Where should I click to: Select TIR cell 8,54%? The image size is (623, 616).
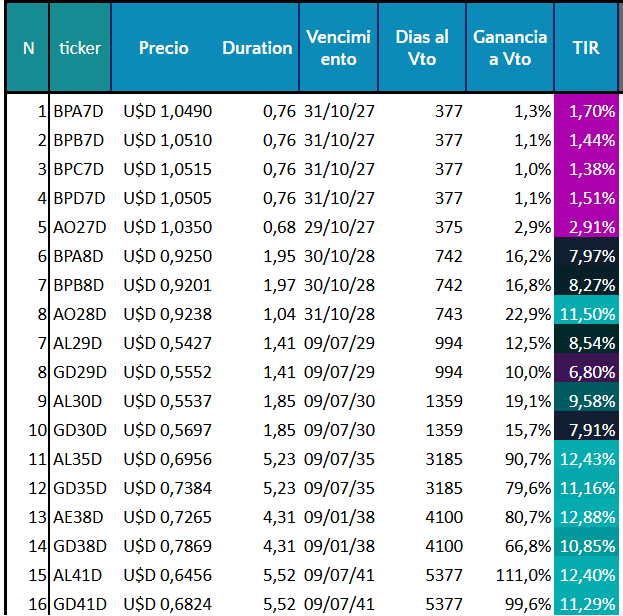(586, 339)
